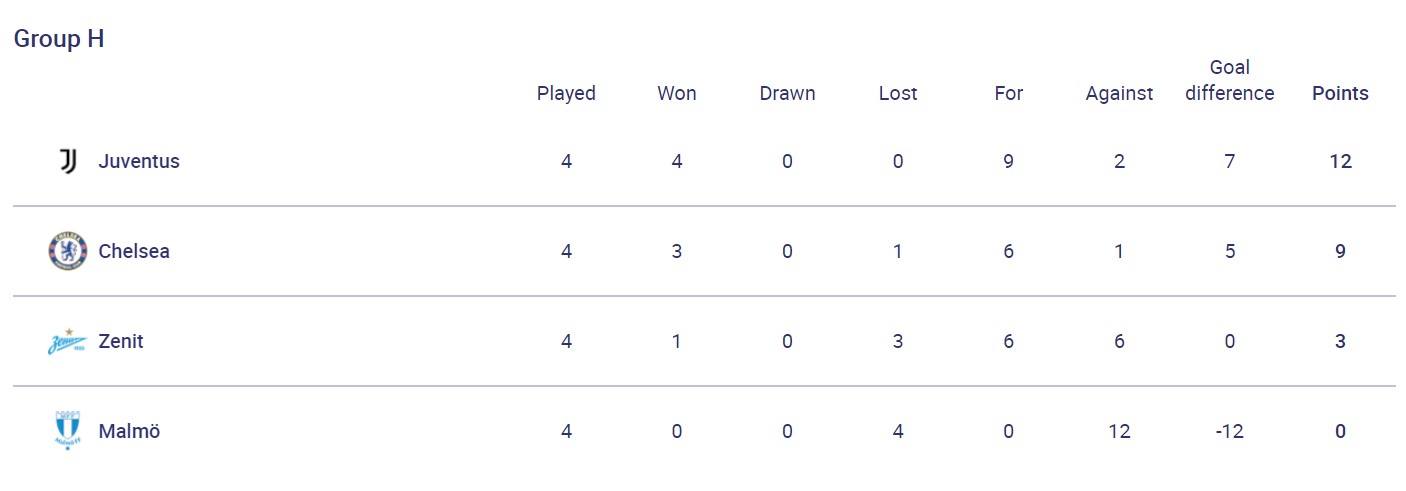
Task: Click the Played column header
Action: click(566, 93)
